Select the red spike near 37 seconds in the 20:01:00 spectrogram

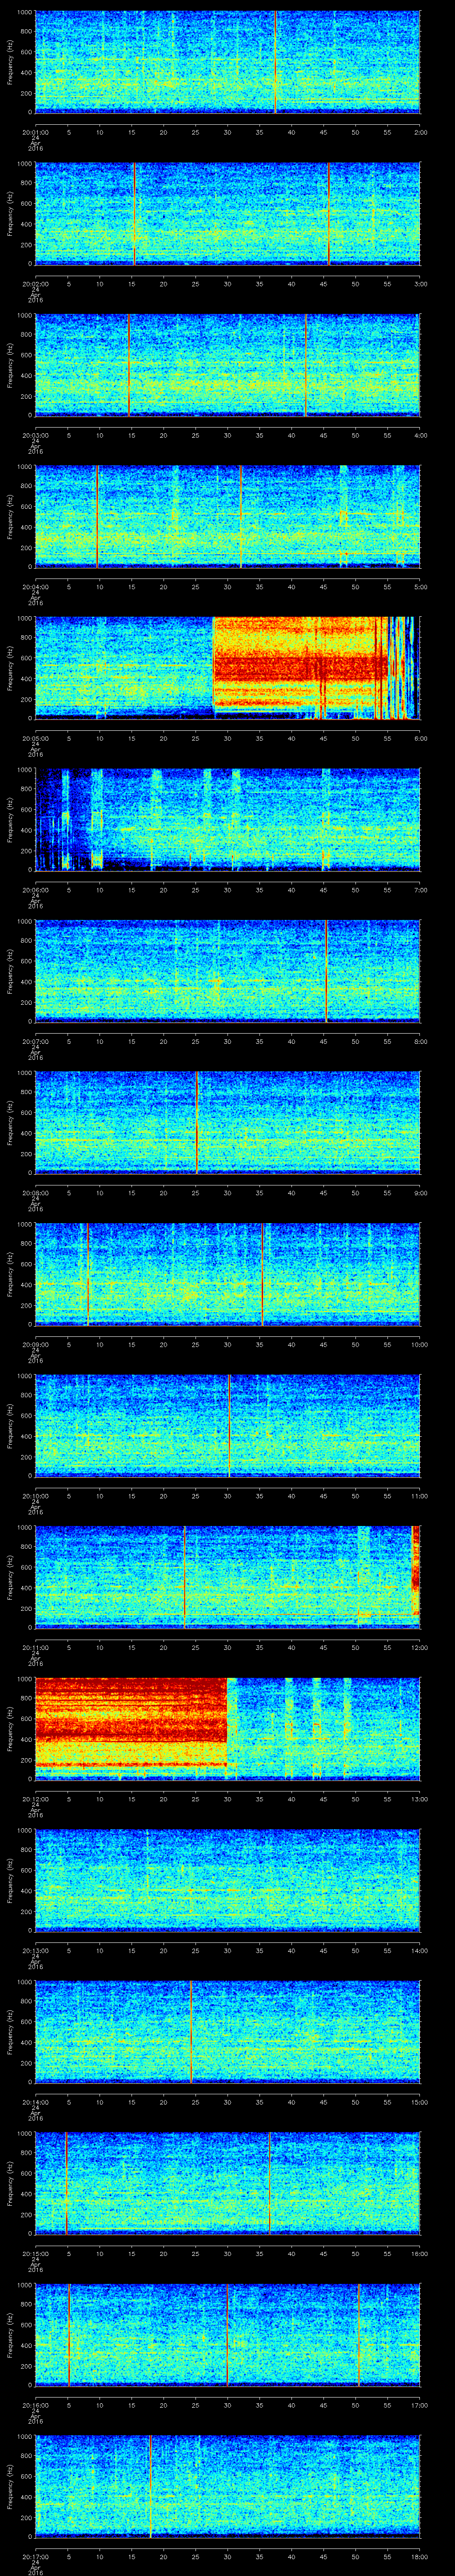point(275,62)
